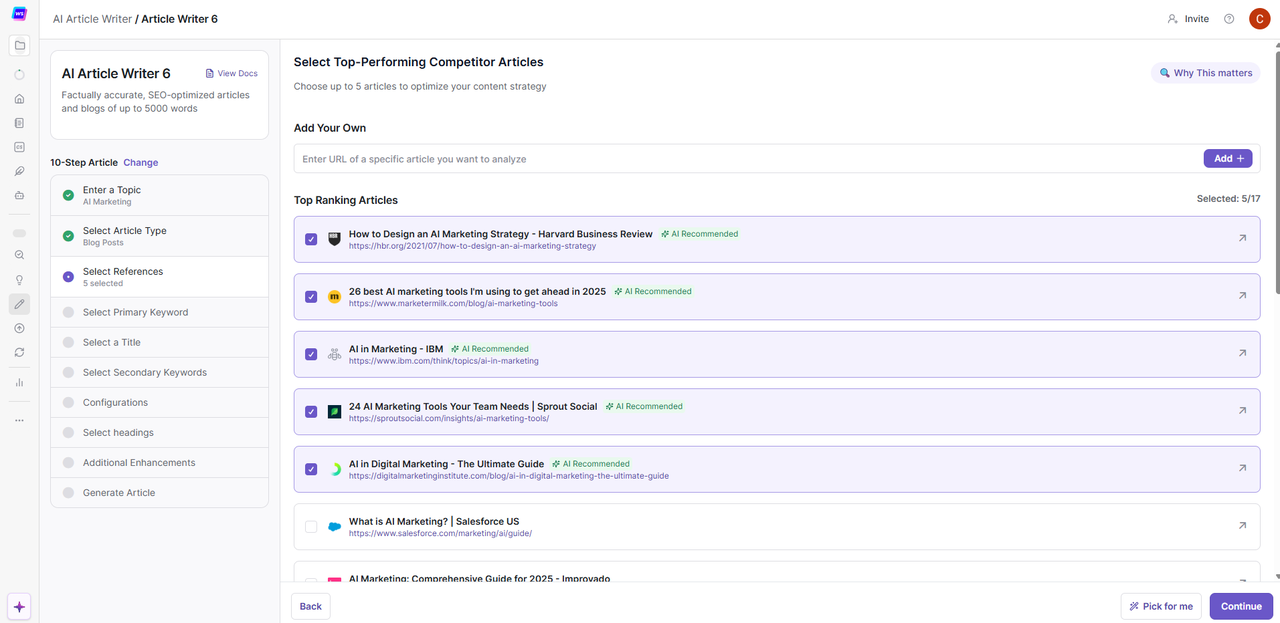Check the What is AI Marketing Salesforce checkbox
The image size is (1280, 623).
(x=311, y=527)
